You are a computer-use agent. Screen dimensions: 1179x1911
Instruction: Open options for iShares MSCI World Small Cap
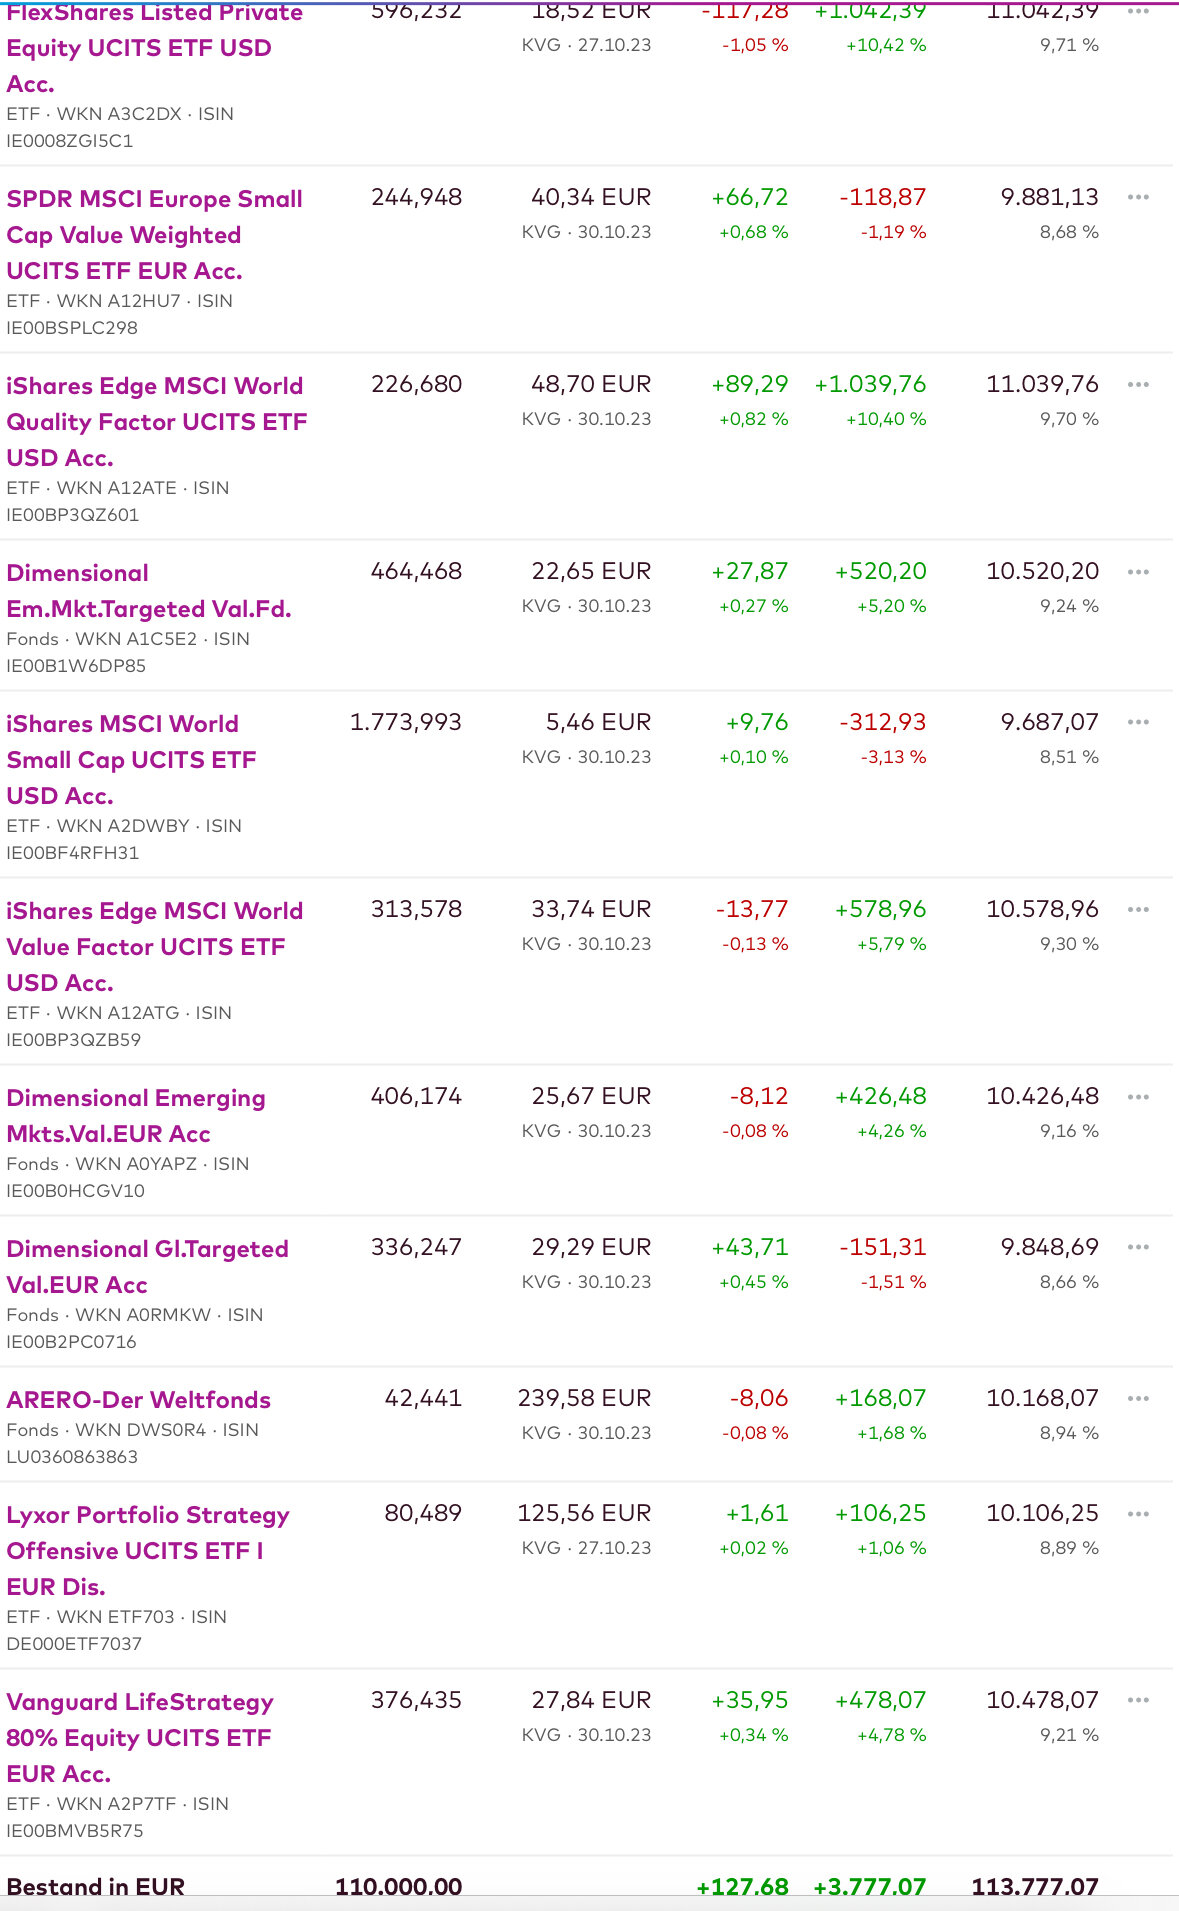(x=1137, y=722)
